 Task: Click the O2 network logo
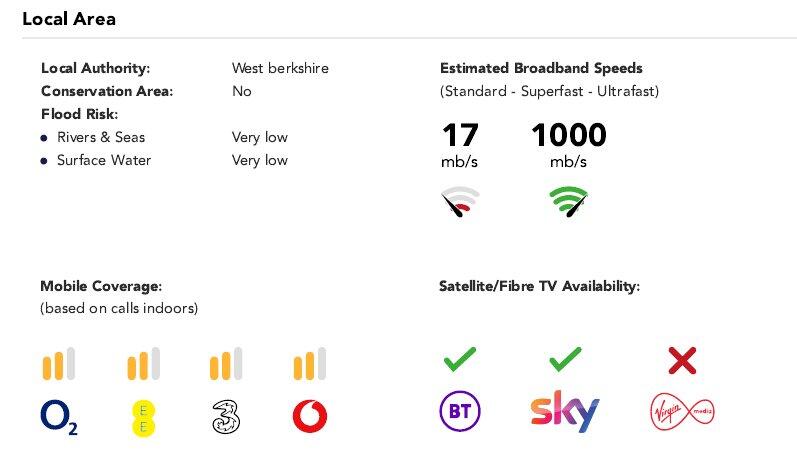tap(59, 417)
